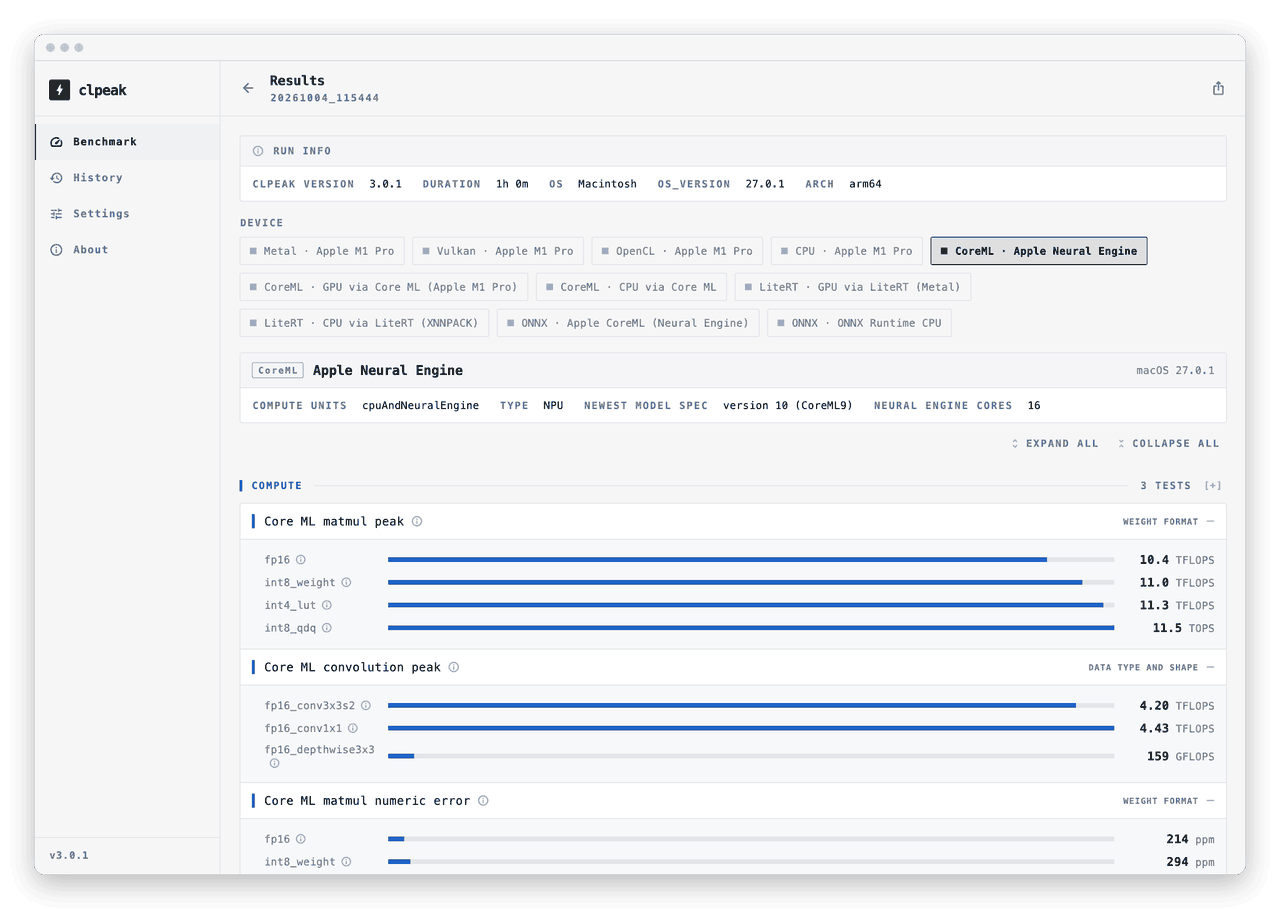Select ONNX · ONNX Runtime CPU device
Image resolution: width=1280 pixels, height=909 pixels.
859,323
